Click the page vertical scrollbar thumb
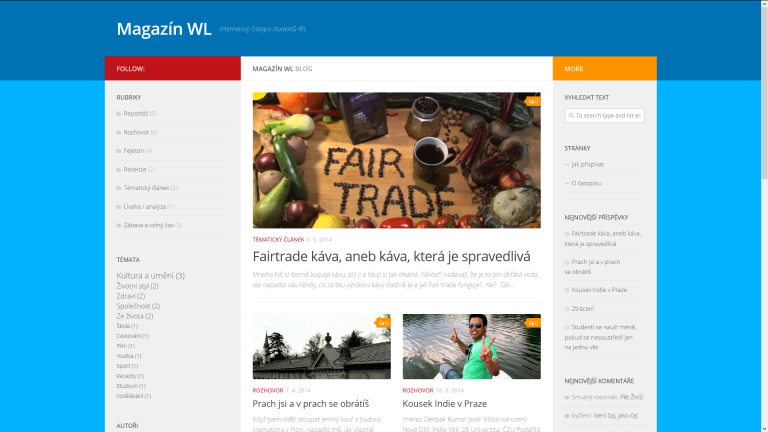The width and height of the screenshot is (768, 432). (764, 93)
